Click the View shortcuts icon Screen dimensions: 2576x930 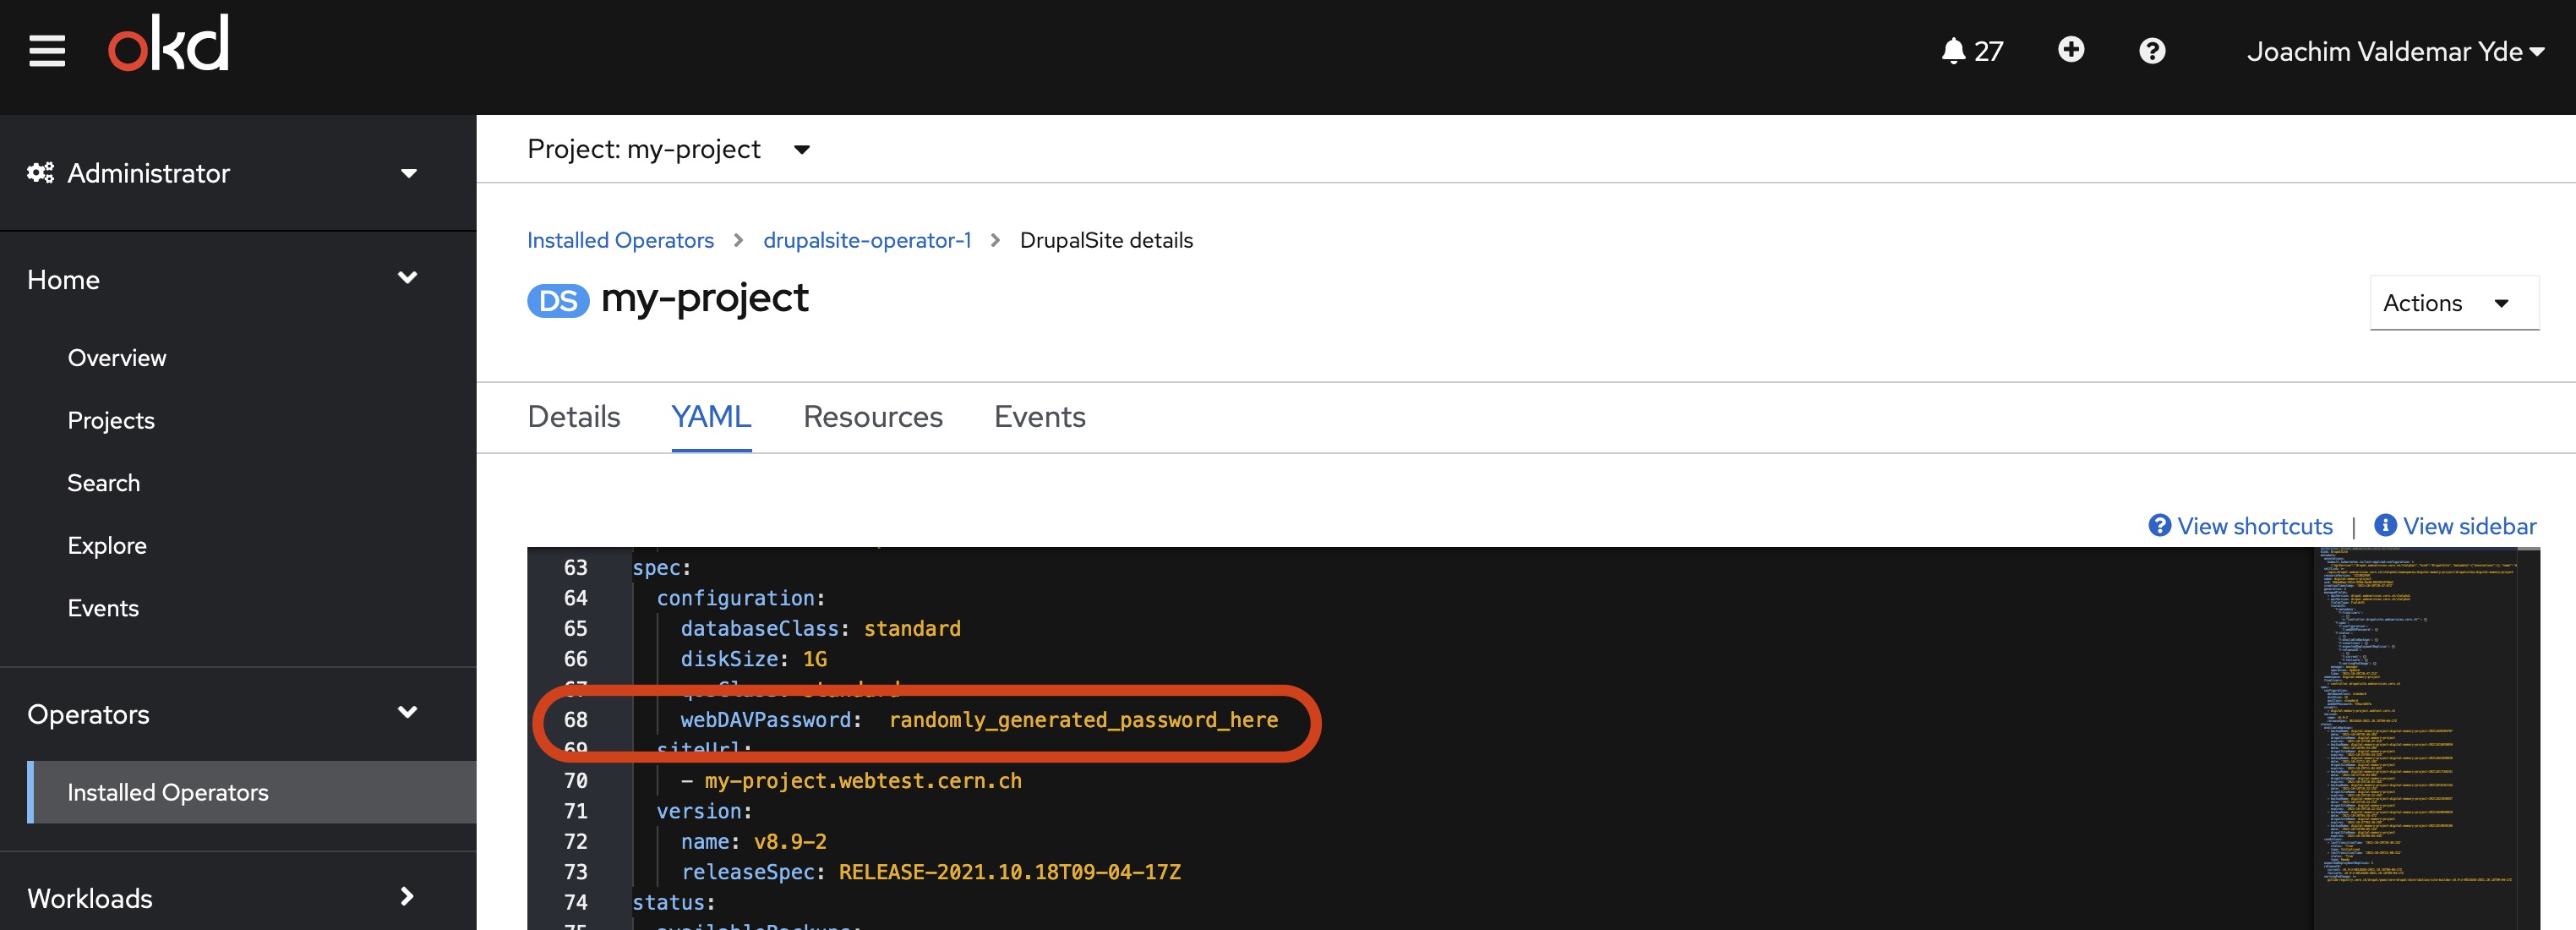[2157, 528]
